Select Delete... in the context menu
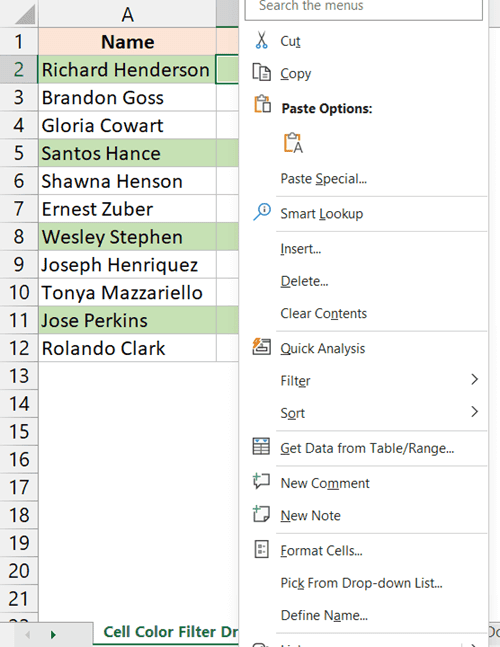500x647 pixels. (x=304, y=281)
